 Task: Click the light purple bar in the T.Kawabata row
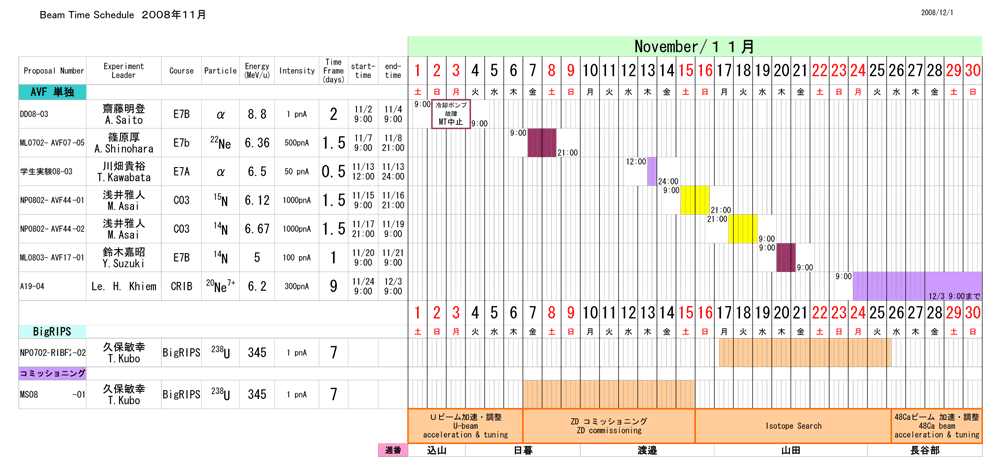tap(652, 172)
